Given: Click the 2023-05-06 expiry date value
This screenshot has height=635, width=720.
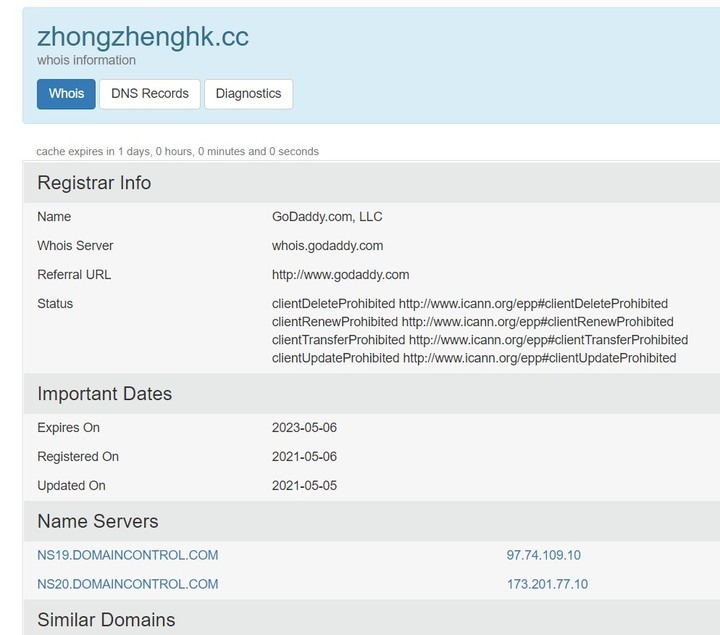Looking at the screenshot, I should pyautogui.click(x=304, y=427).
